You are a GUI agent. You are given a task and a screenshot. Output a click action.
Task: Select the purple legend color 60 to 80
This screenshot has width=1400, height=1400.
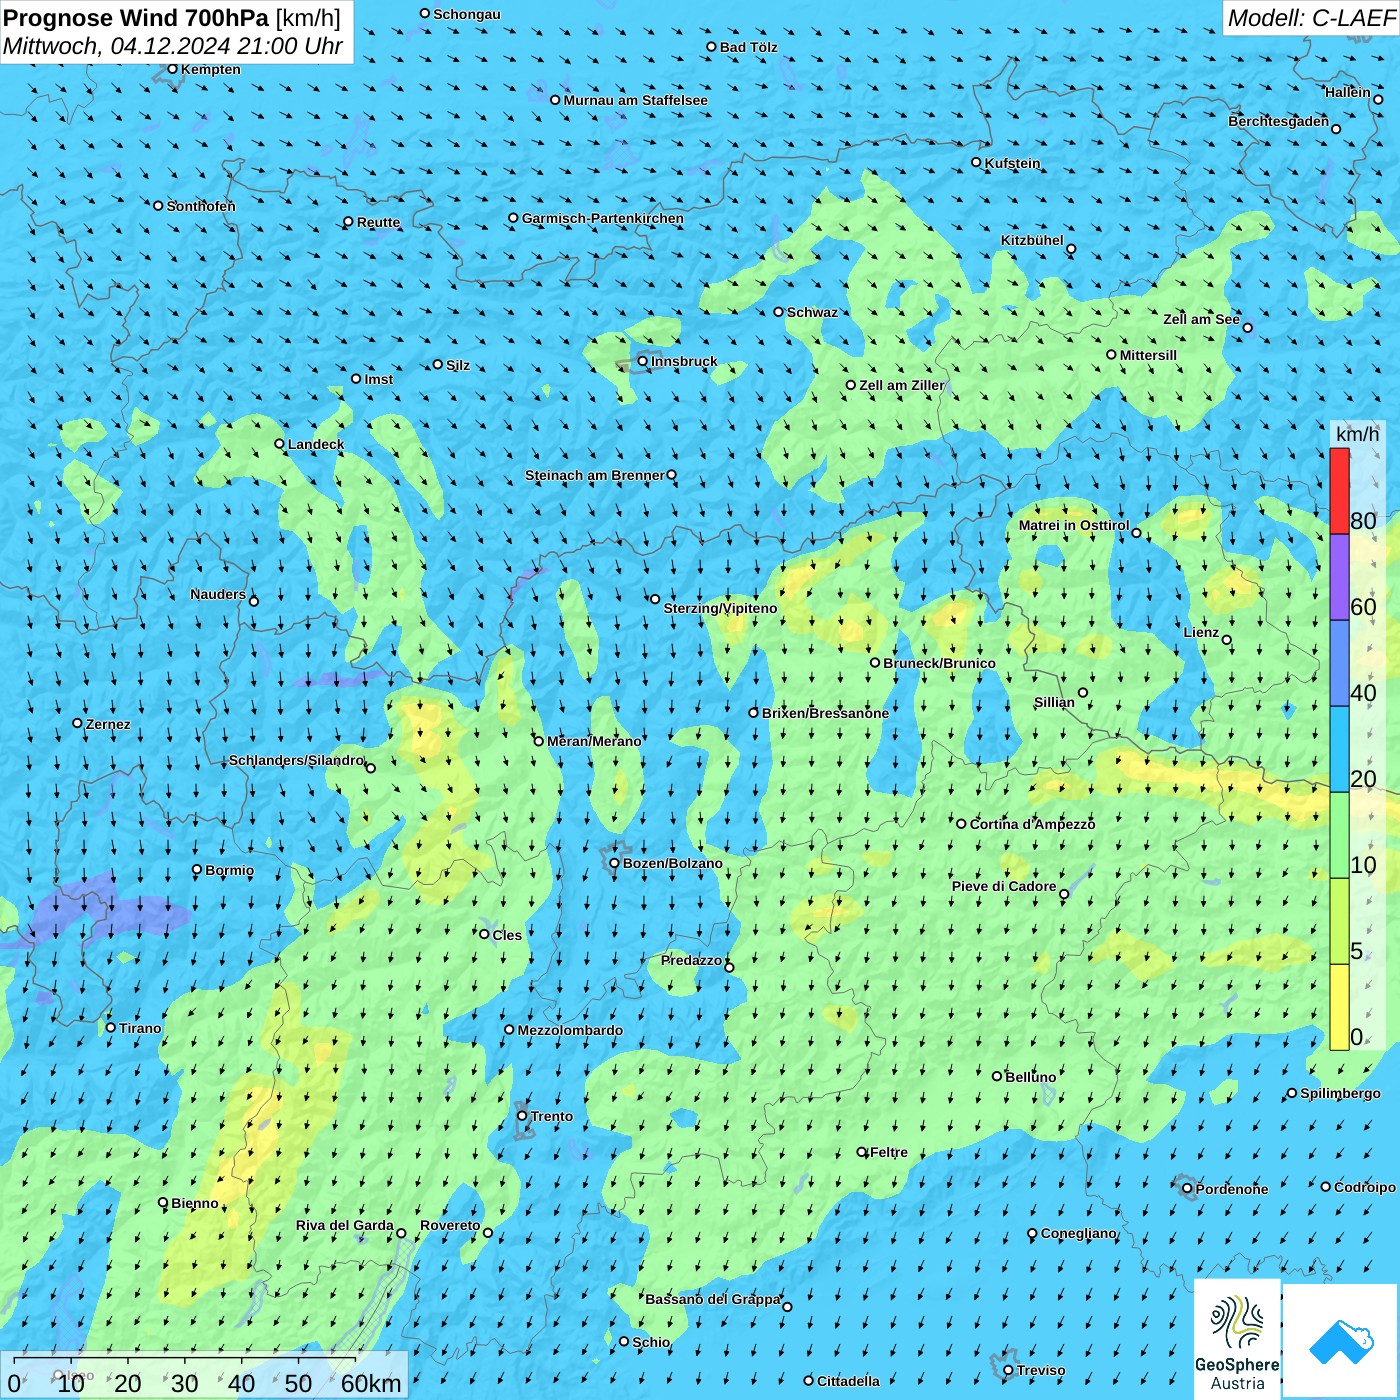1339,577
